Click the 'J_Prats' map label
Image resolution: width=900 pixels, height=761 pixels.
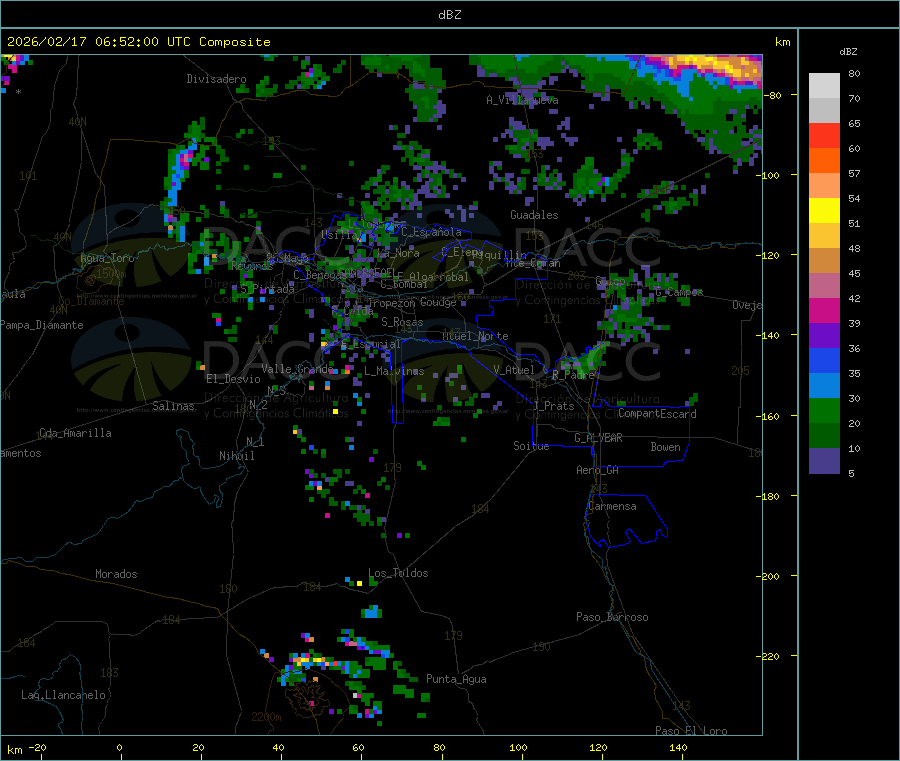tap(554, 405)
